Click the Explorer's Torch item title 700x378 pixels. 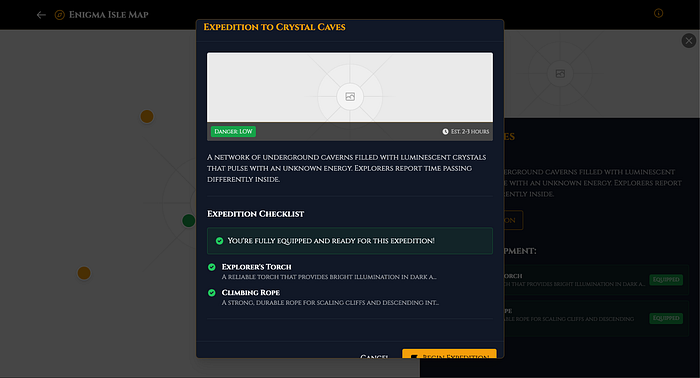tap(257, 267)
